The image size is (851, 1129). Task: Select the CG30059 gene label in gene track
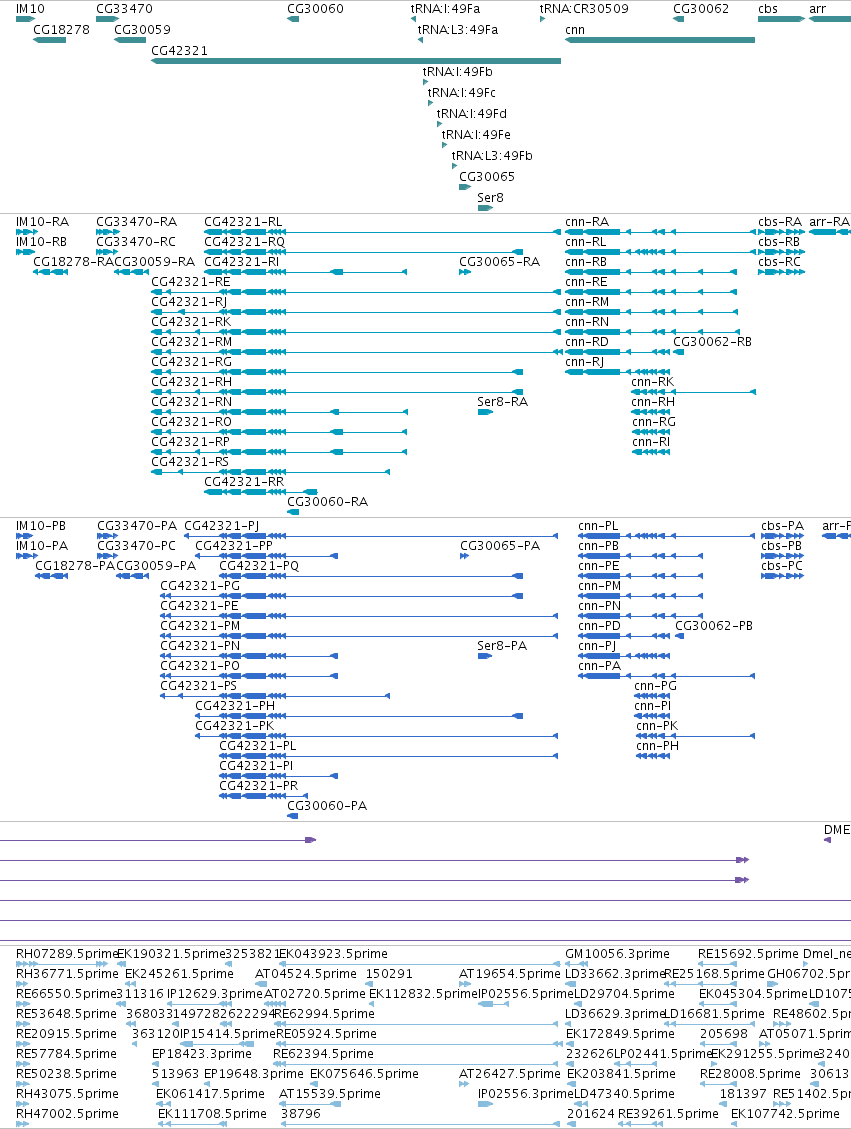click(143, 30)
